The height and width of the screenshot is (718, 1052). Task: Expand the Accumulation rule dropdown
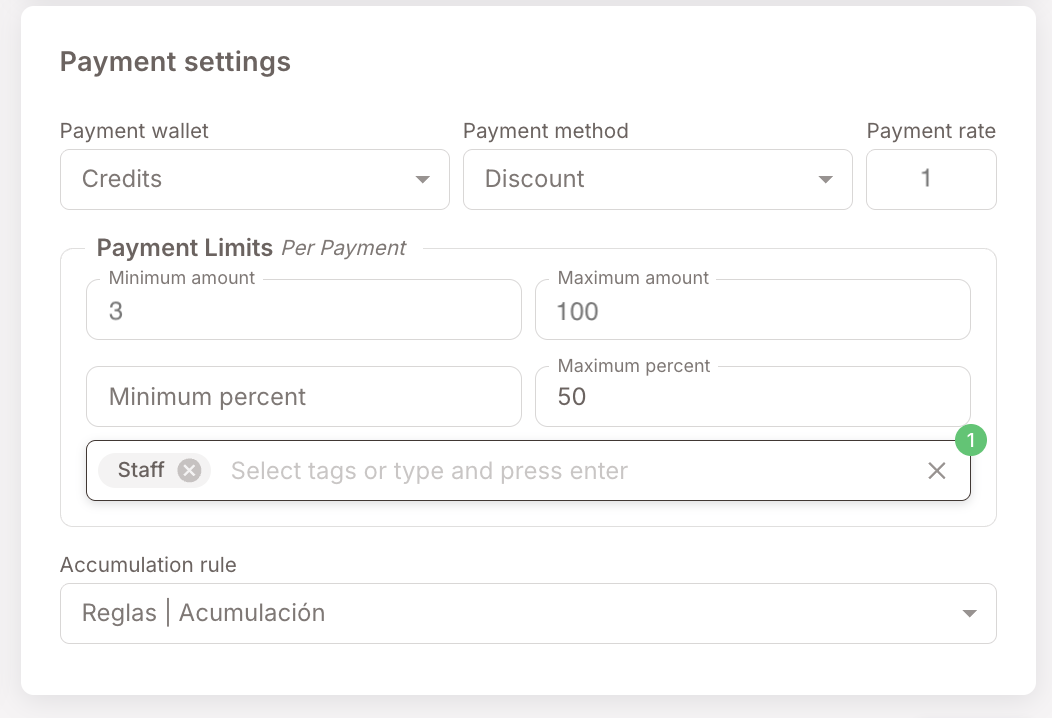point(528,613)
